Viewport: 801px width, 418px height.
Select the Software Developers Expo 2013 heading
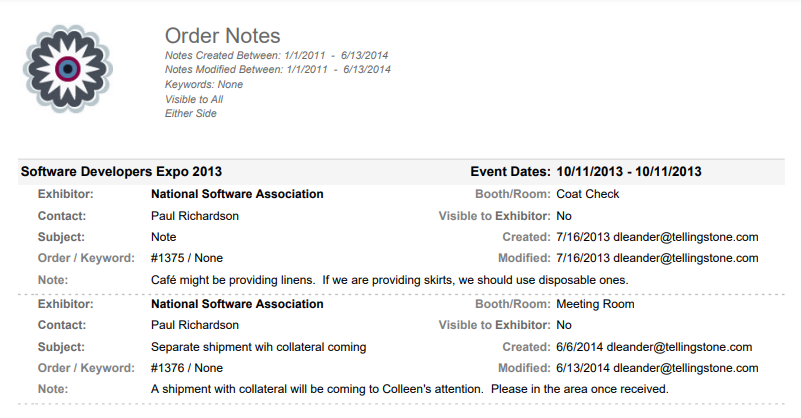(x=121, y=171)
